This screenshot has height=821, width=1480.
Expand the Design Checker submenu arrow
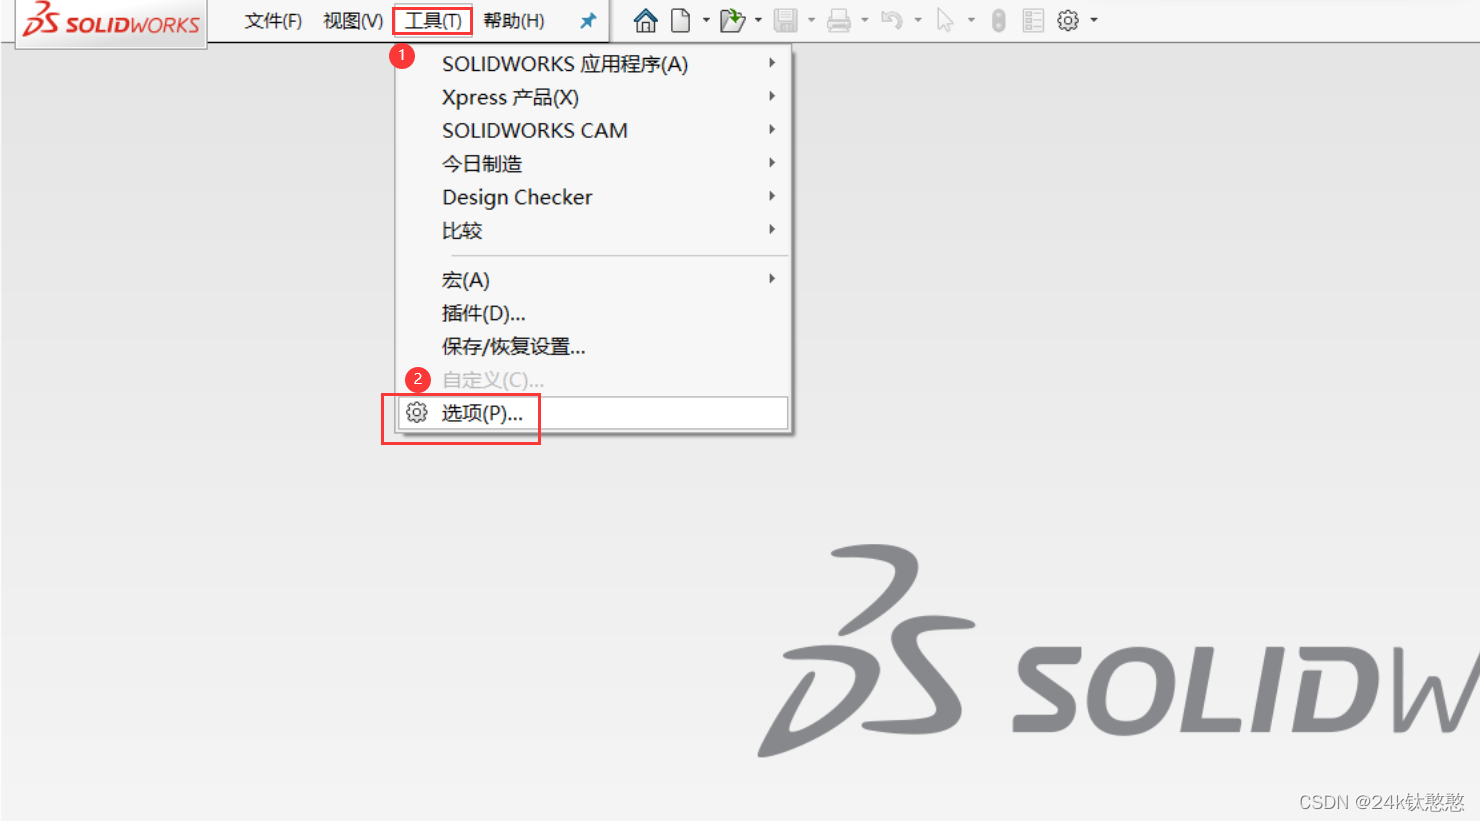(772, 196)
